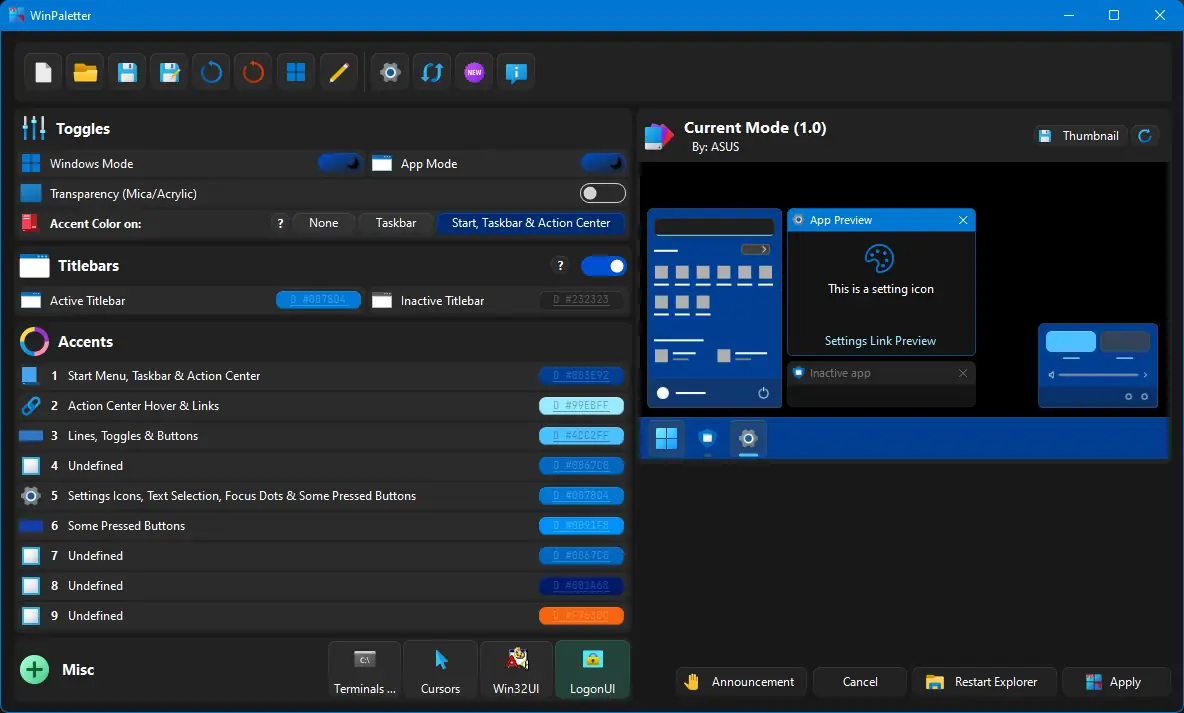1184x713 pixels.
Task: Click the green plus Misc icon
Action: click(x=34, y=669)
